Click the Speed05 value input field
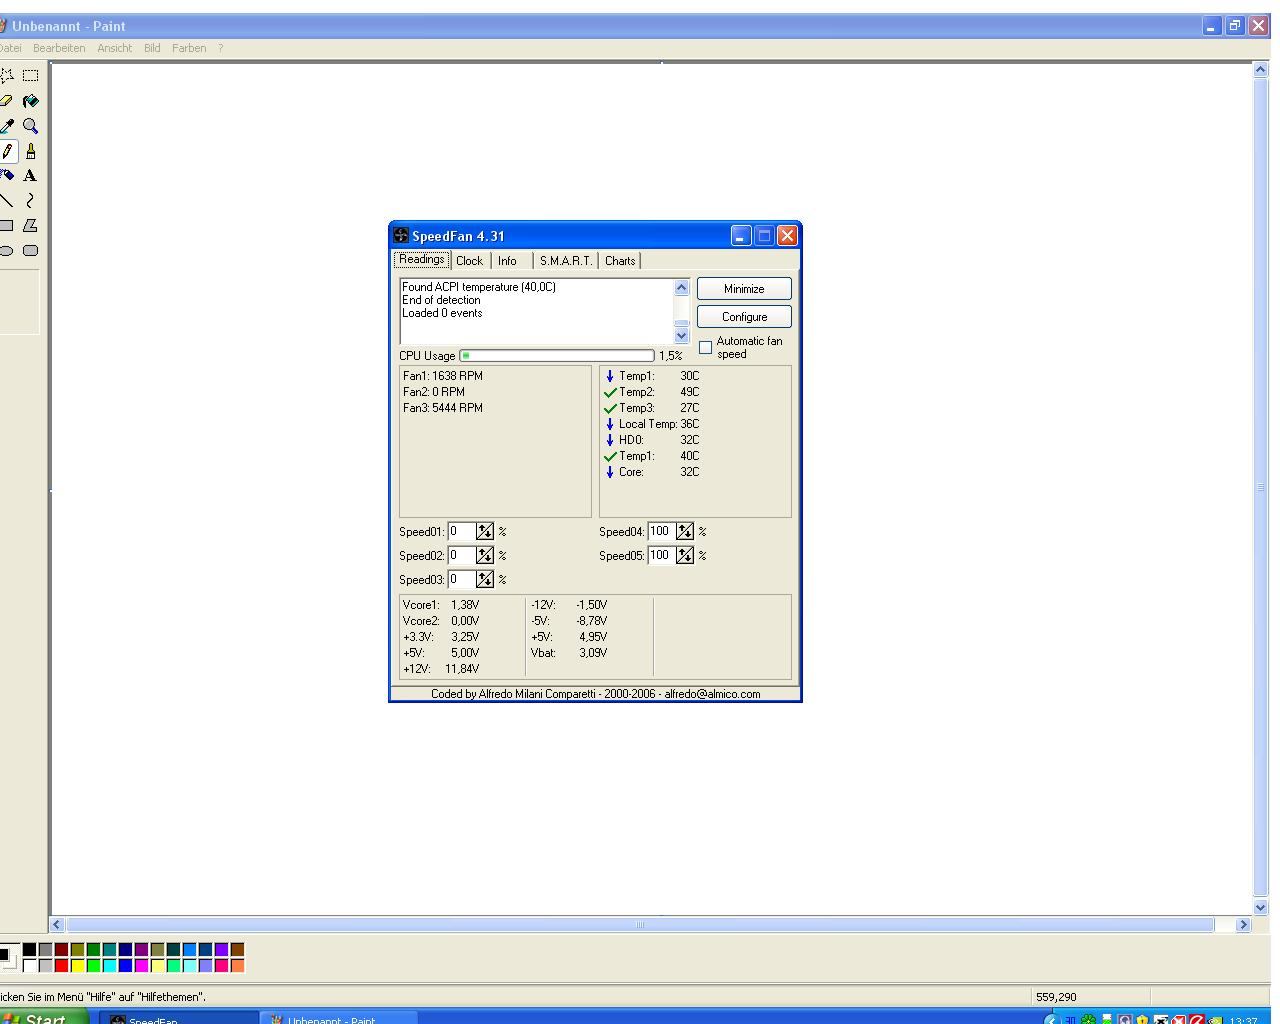 click(x=661, y=555)
